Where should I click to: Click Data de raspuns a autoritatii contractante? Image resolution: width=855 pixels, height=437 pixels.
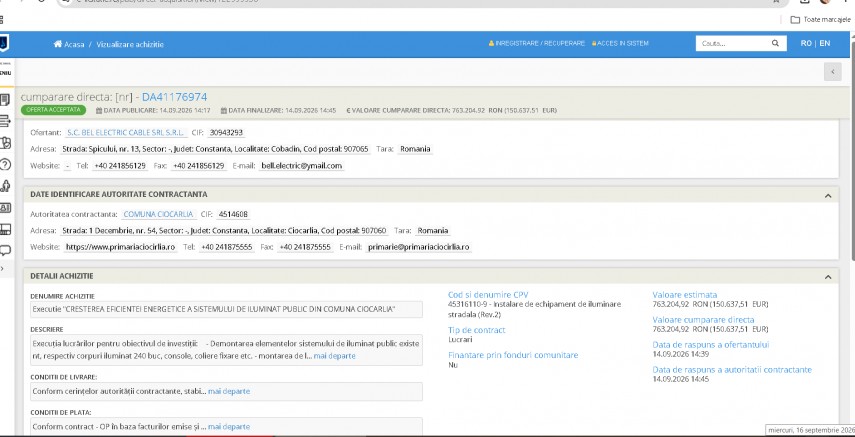point(732,370)
